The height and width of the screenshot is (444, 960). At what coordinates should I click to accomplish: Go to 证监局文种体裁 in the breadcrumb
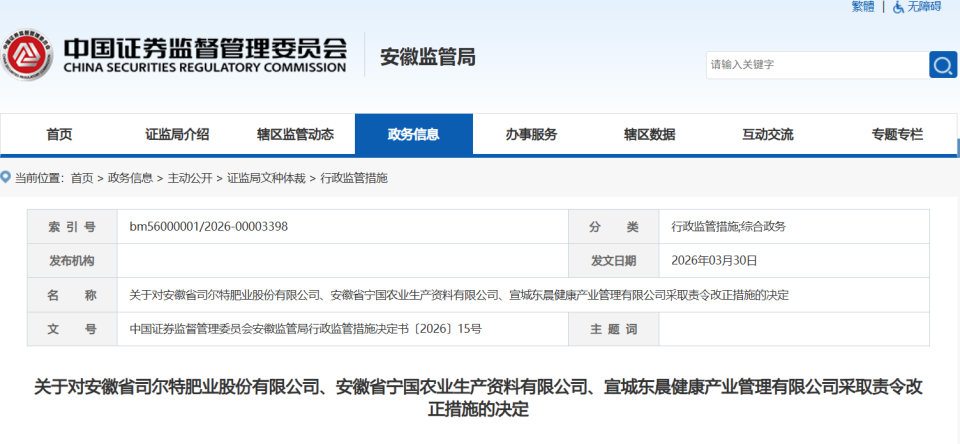[266, 178]
